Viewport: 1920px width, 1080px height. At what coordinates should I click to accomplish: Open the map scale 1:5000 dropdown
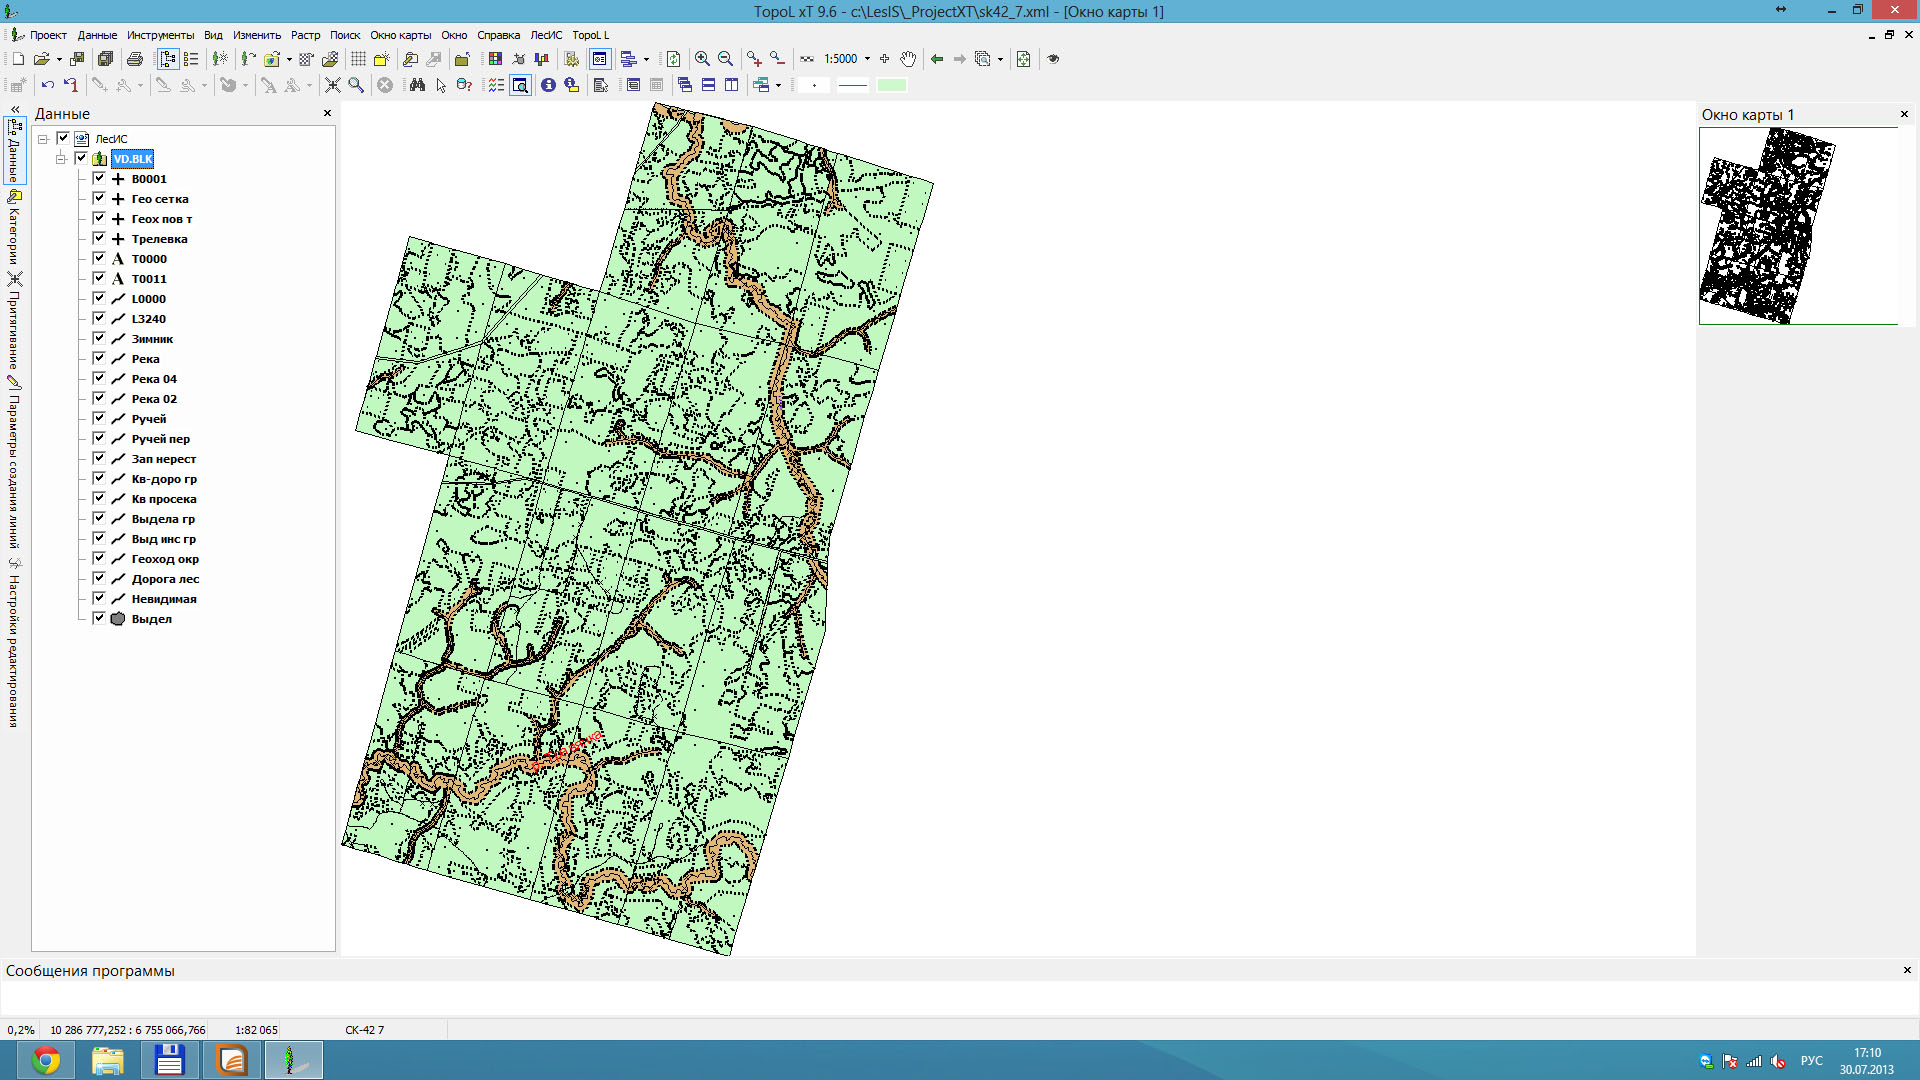tap(867, 59)
